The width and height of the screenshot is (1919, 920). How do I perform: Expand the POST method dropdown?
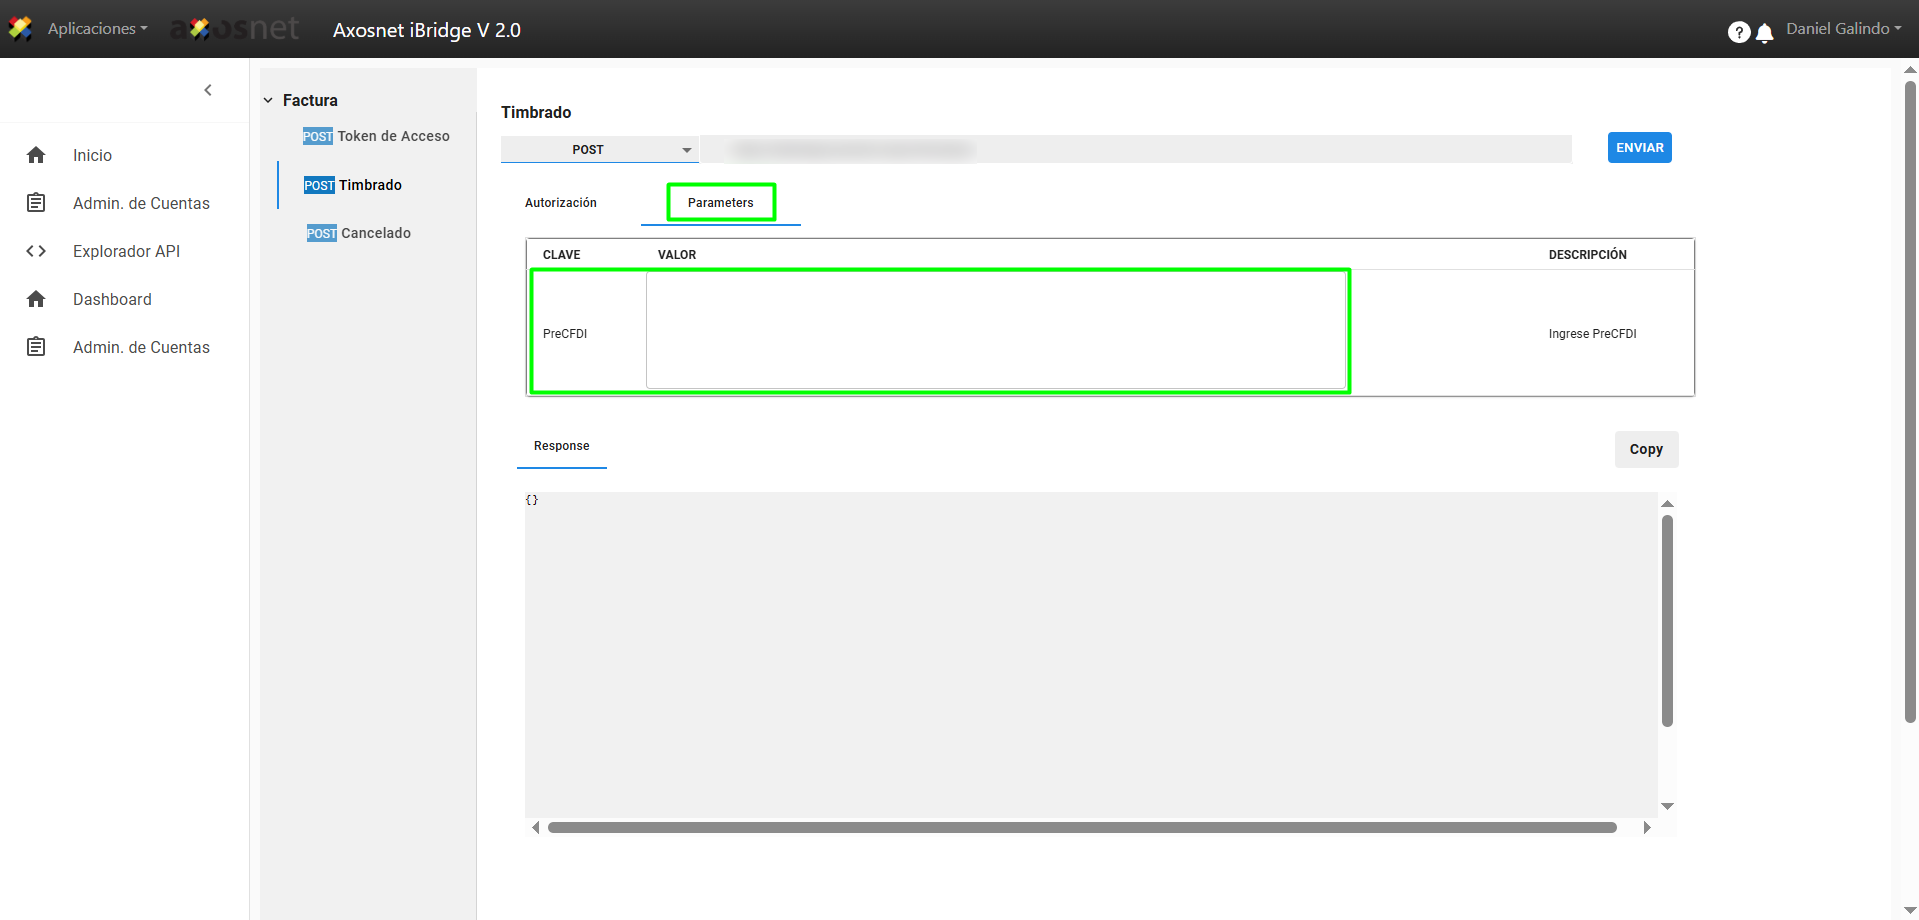click(599, 150)
